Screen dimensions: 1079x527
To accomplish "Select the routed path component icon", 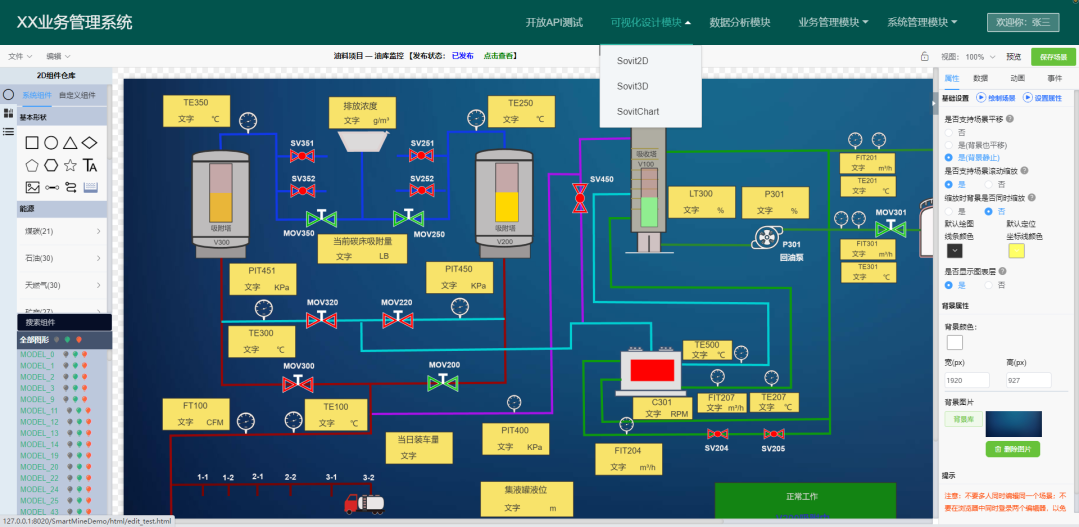I will [70, 186].
